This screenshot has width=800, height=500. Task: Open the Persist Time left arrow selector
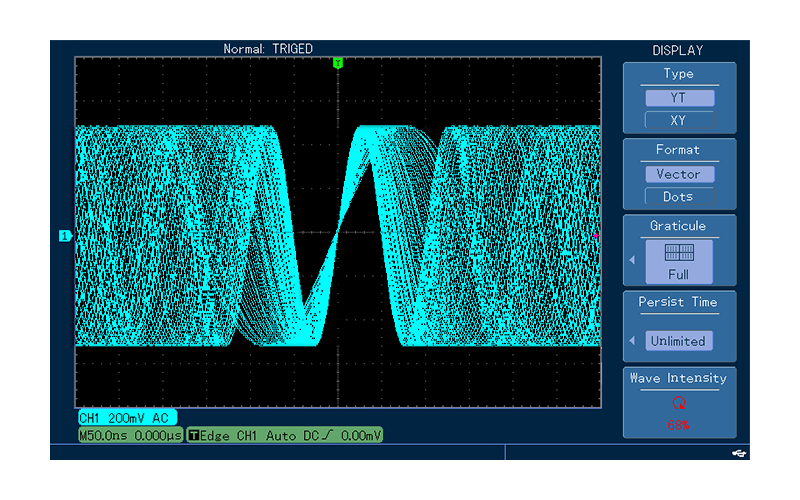633,340
